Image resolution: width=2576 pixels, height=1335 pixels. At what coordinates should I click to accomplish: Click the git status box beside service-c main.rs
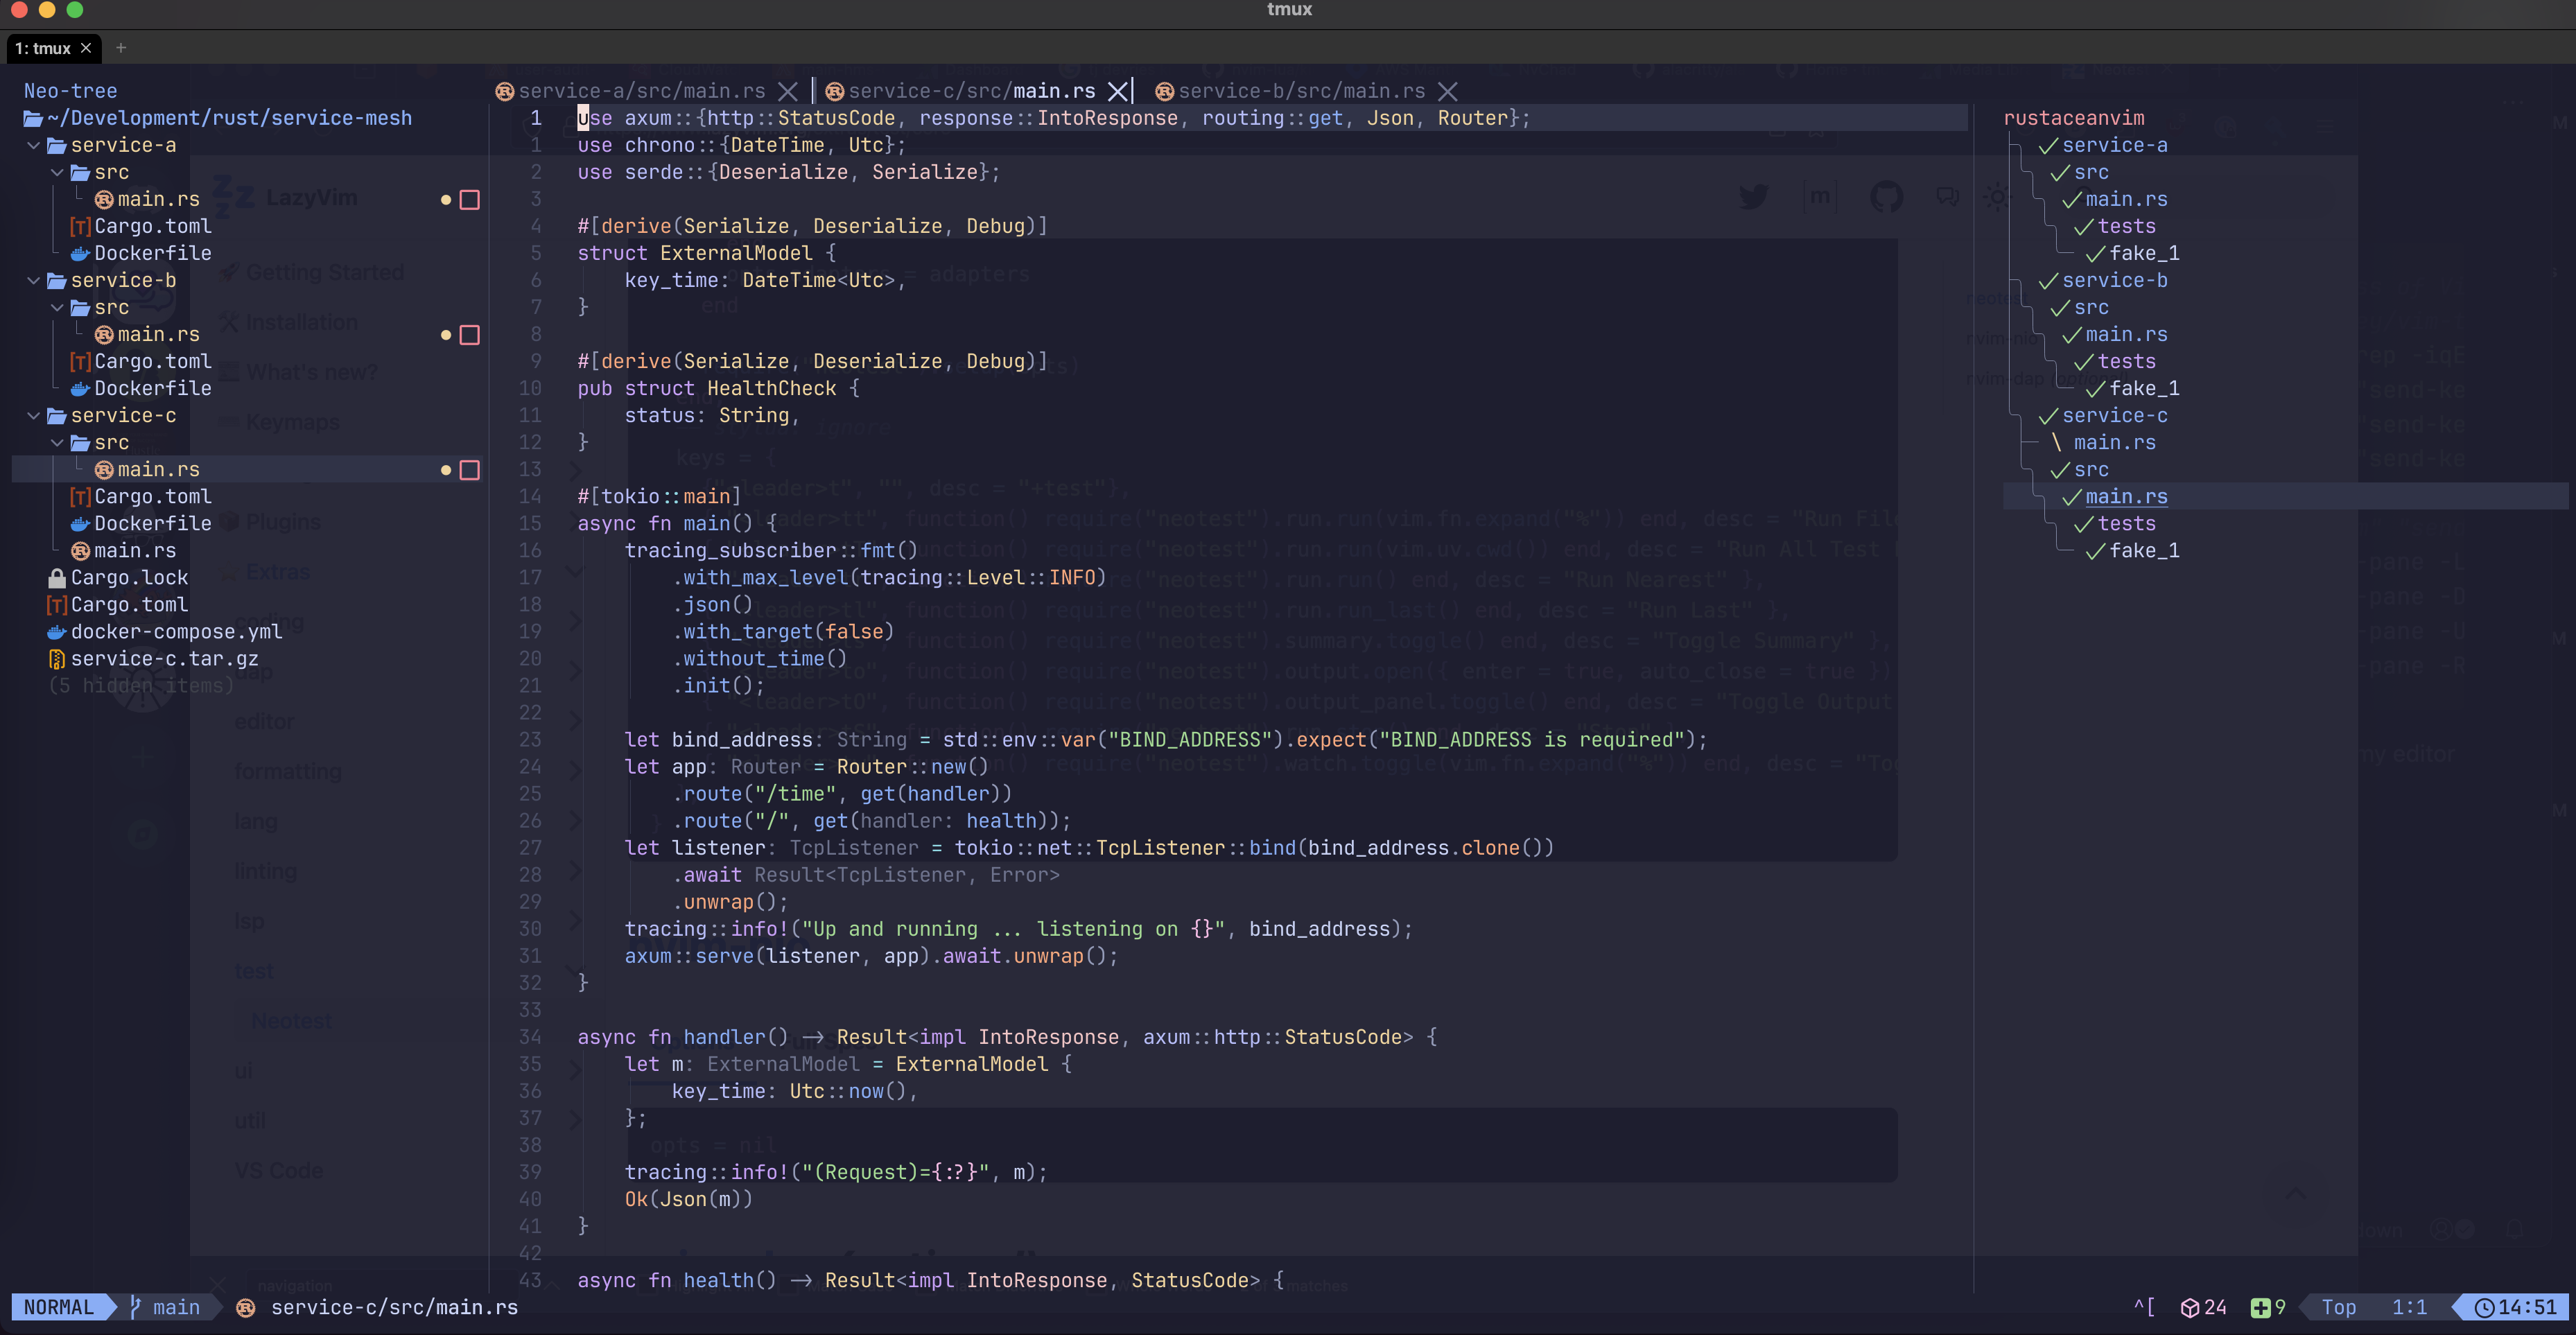pyautogui.click(x=469, y=470)
